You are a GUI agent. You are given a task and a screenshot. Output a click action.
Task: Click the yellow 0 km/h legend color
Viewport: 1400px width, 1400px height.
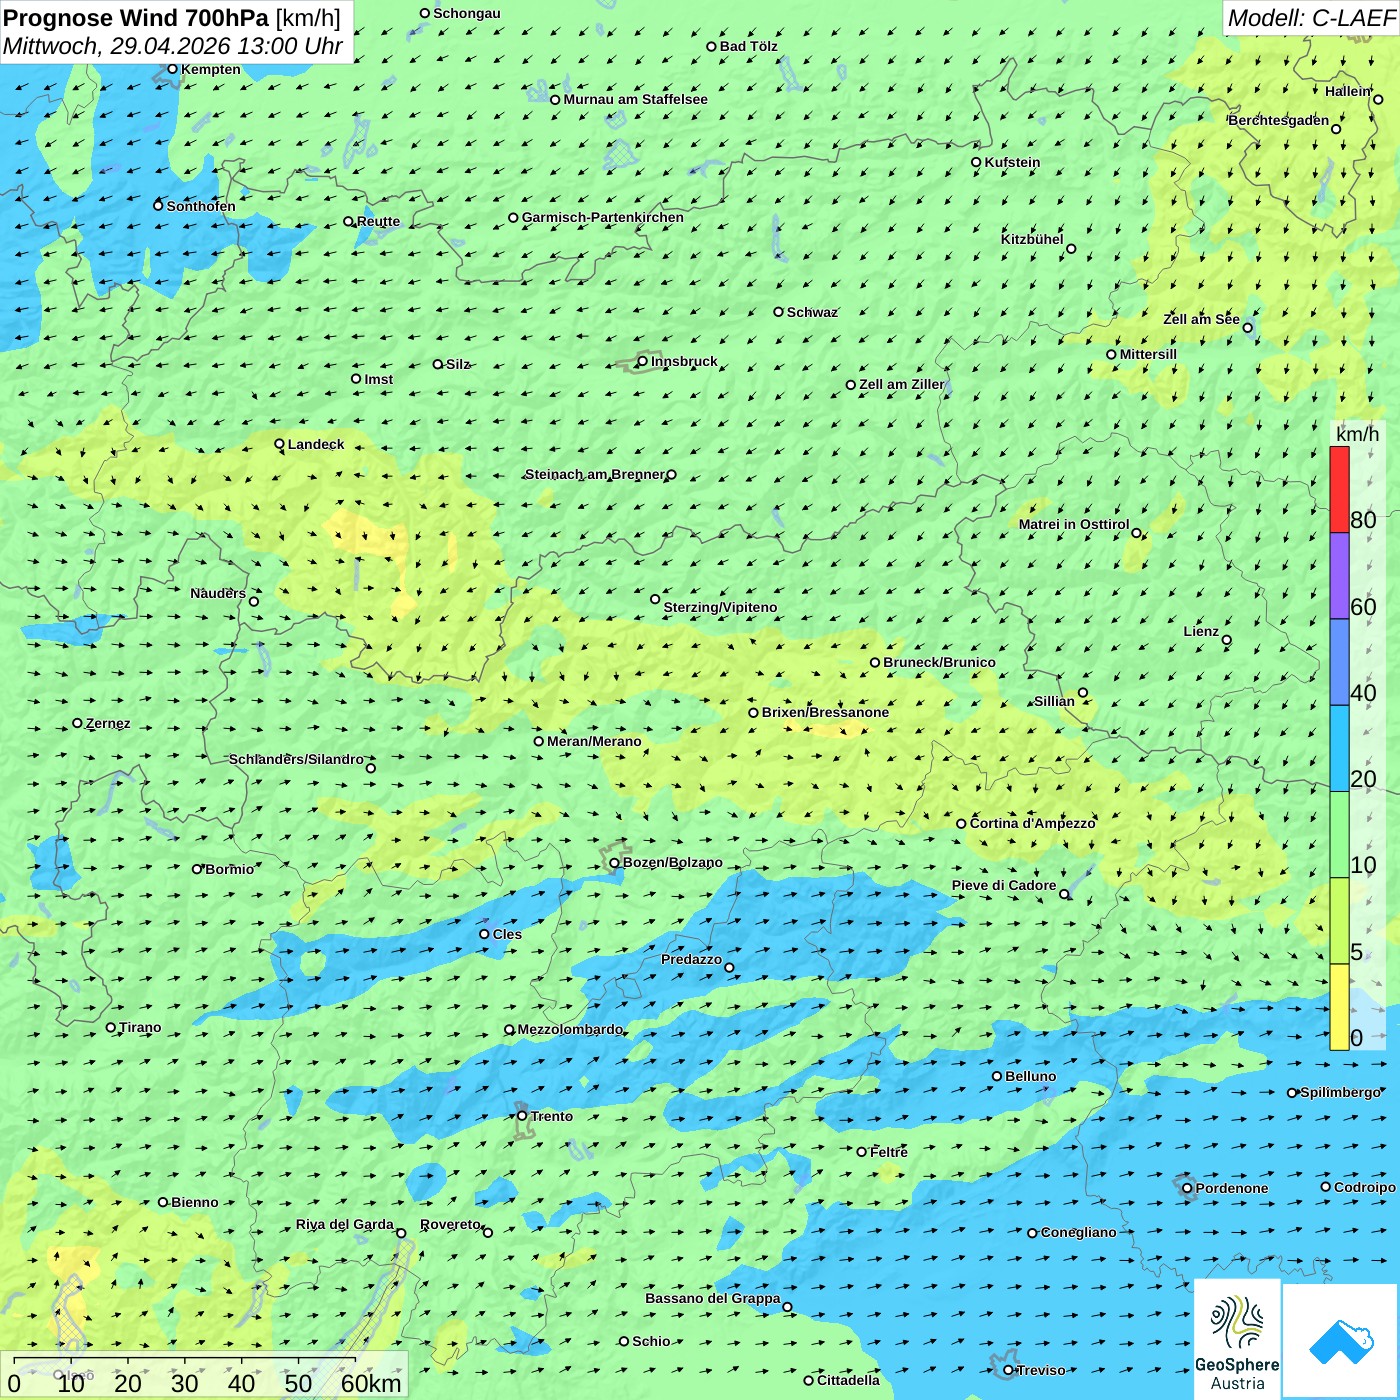point(1339,1007)
